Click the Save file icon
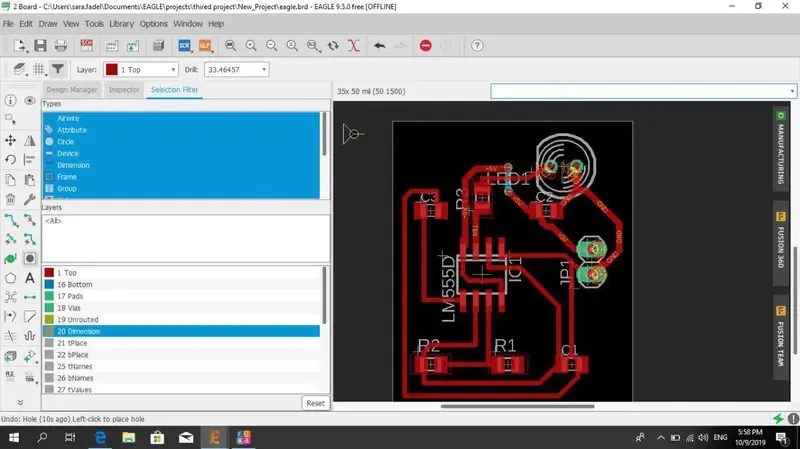 point(40,46)
